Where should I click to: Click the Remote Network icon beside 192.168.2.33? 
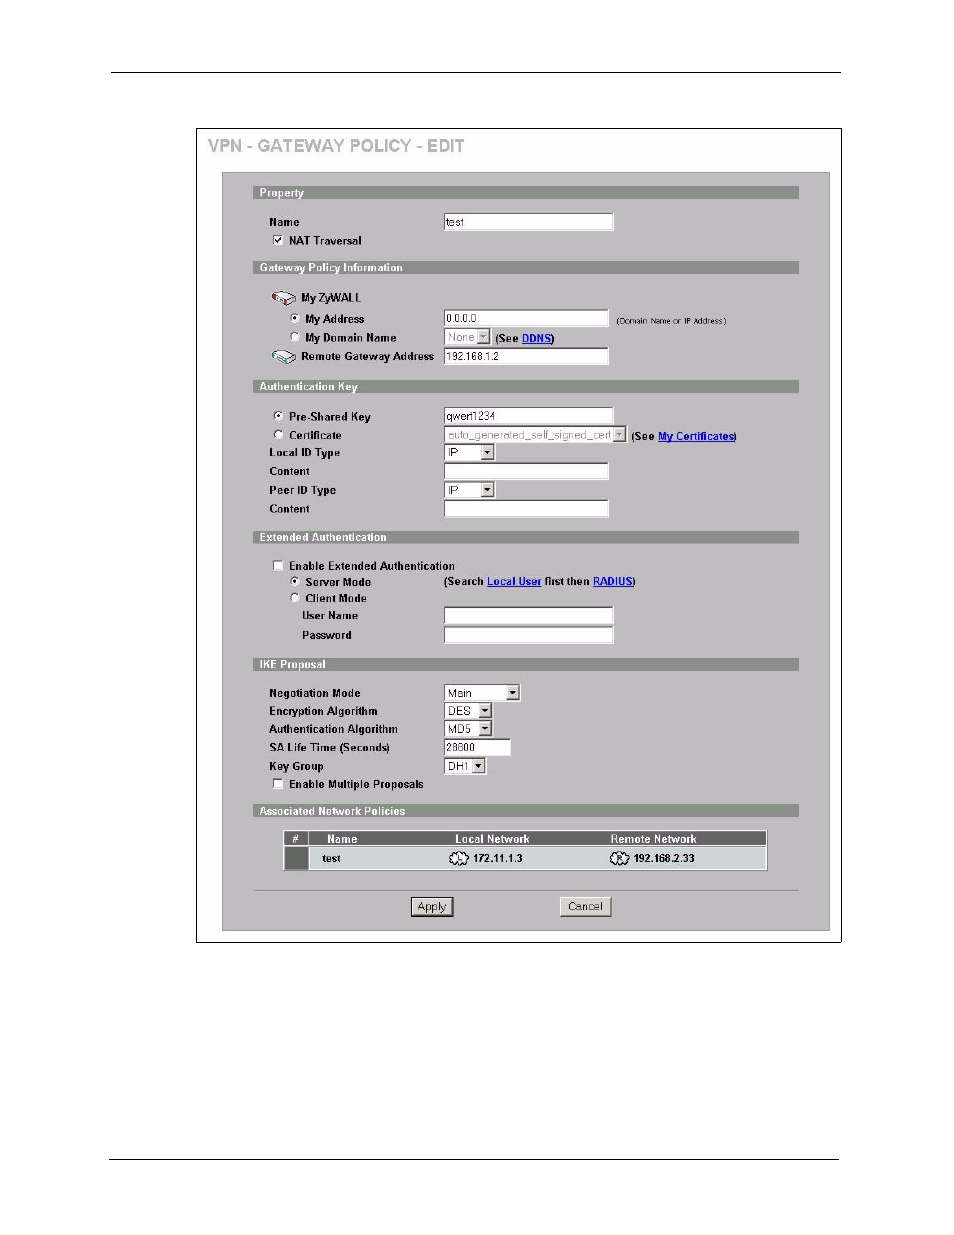(x=619, y=859)
